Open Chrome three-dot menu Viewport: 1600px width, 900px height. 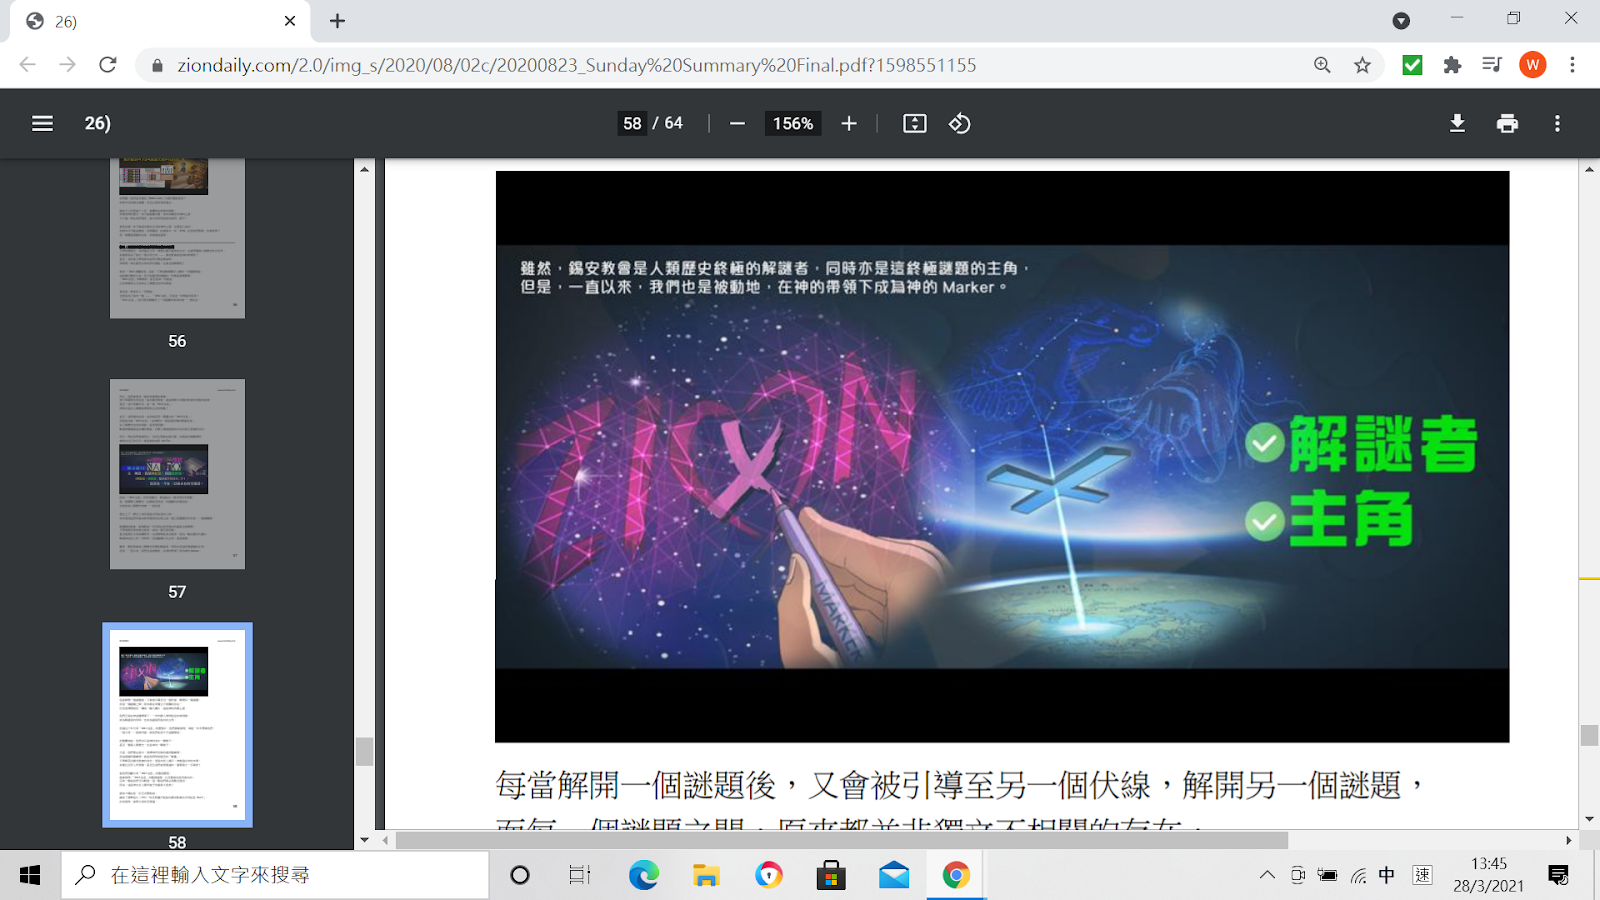1572,65
